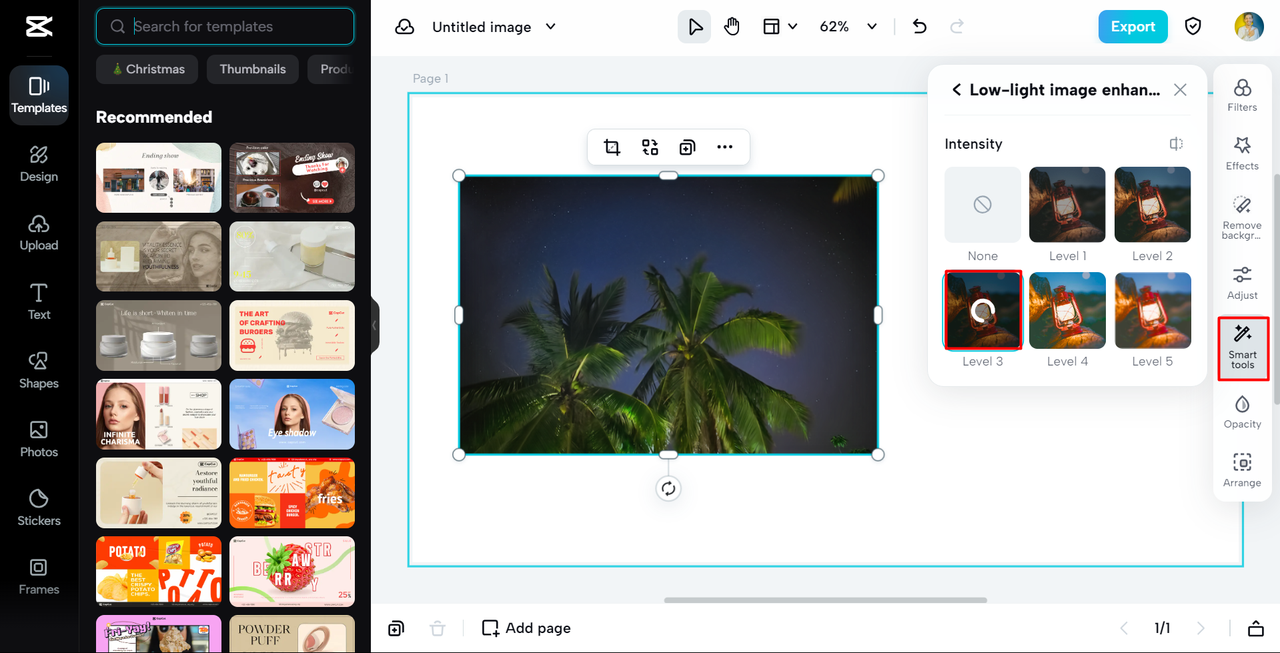Select Level 1 intensity thumbnail
Image resolution: width=1280 pixels, height=653 pixels.
click(x=1067, y=204)
